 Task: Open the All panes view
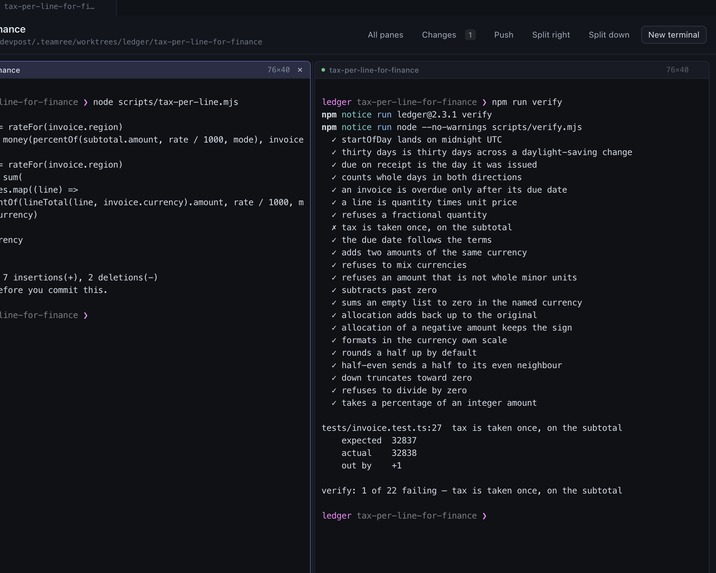coord(385,35)
